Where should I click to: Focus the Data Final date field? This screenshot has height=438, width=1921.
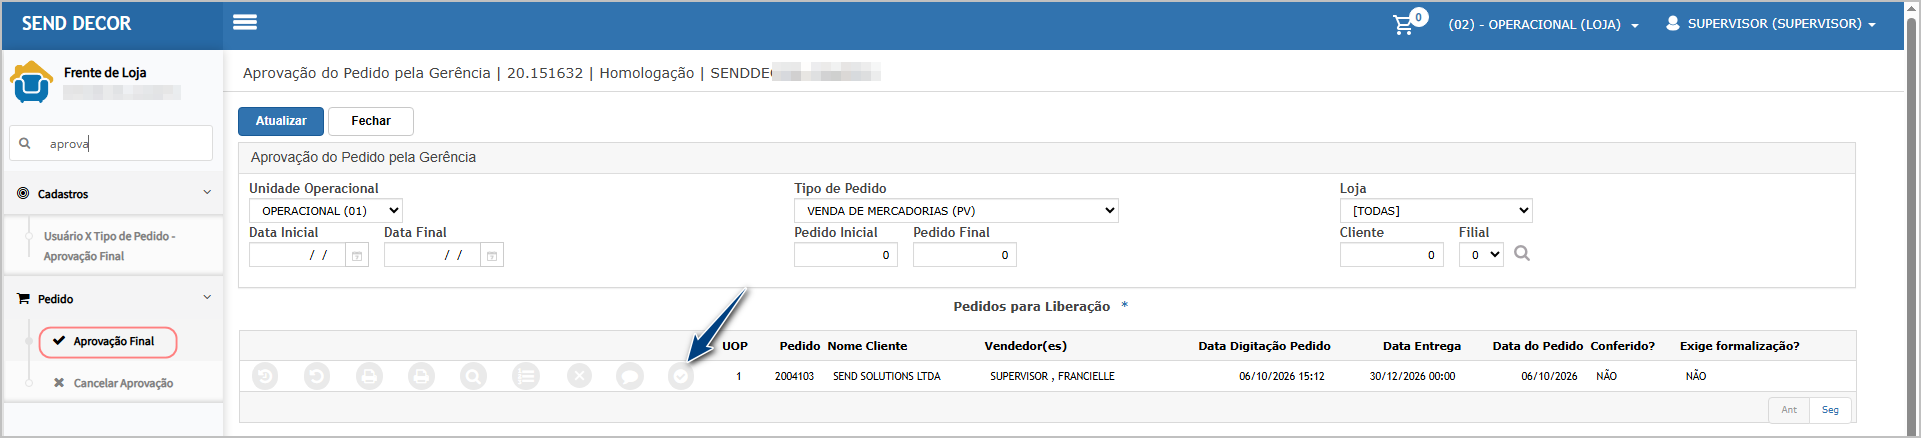point(432,256)
